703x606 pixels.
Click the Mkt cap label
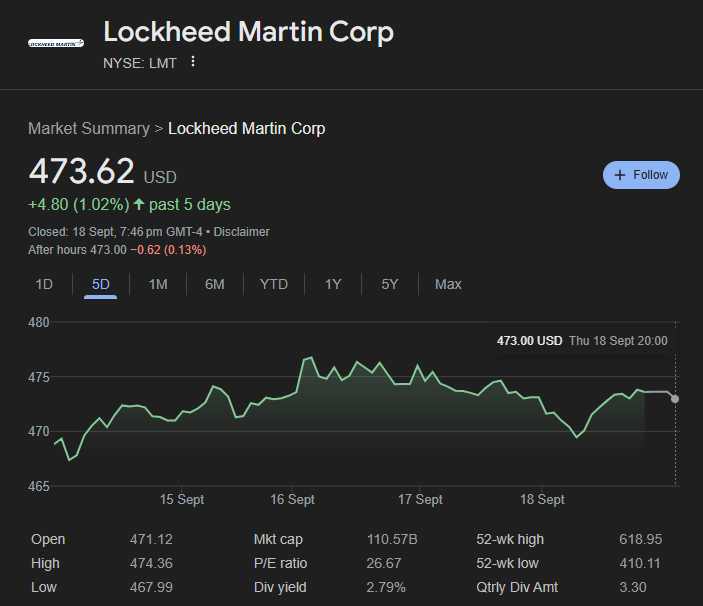click(278, 539)
